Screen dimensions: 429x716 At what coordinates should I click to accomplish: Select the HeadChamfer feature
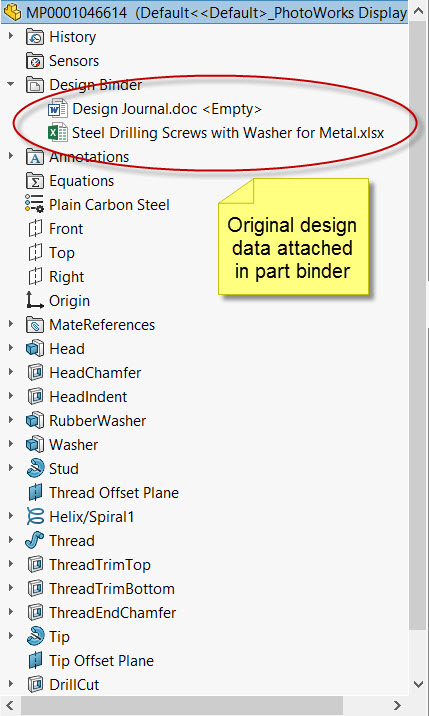coord(84,373)
